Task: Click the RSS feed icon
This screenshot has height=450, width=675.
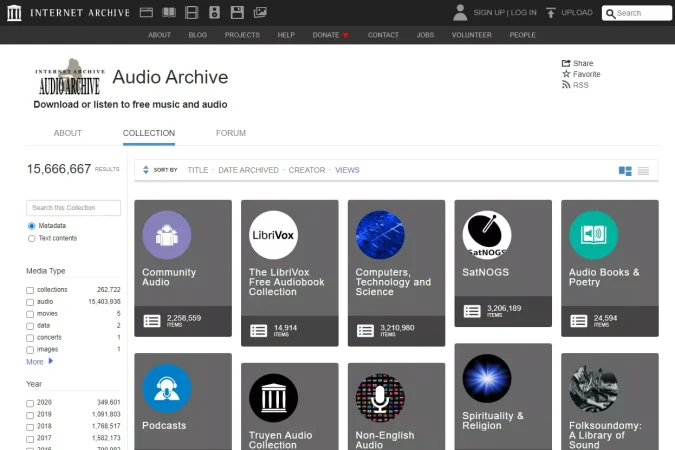Action: (566, 85)
